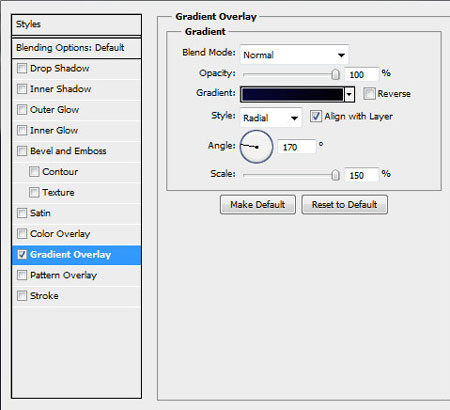Uncheck the Gradient Overlay checkbox
Image resolution: width=450 pixels, height=410 pixels.
(22, 255)
